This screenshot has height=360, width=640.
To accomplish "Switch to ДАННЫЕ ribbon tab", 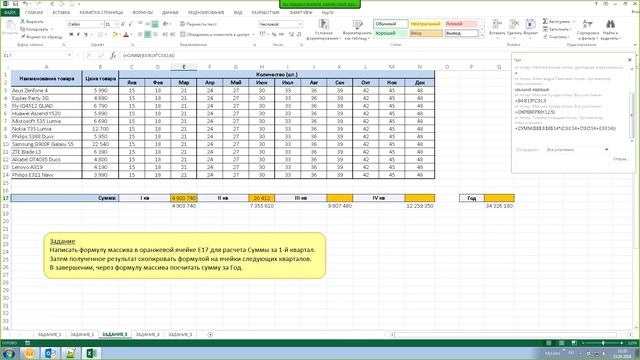I will tap(170, 13).
